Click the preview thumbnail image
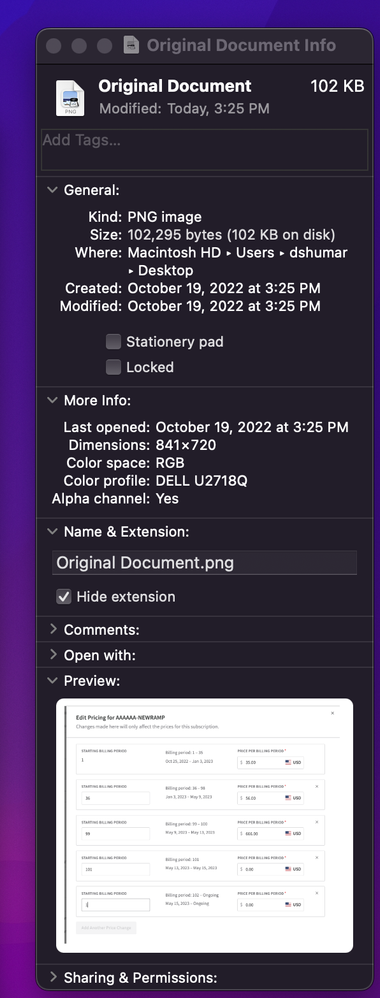 pyautogui.click(x=204, y=826)
